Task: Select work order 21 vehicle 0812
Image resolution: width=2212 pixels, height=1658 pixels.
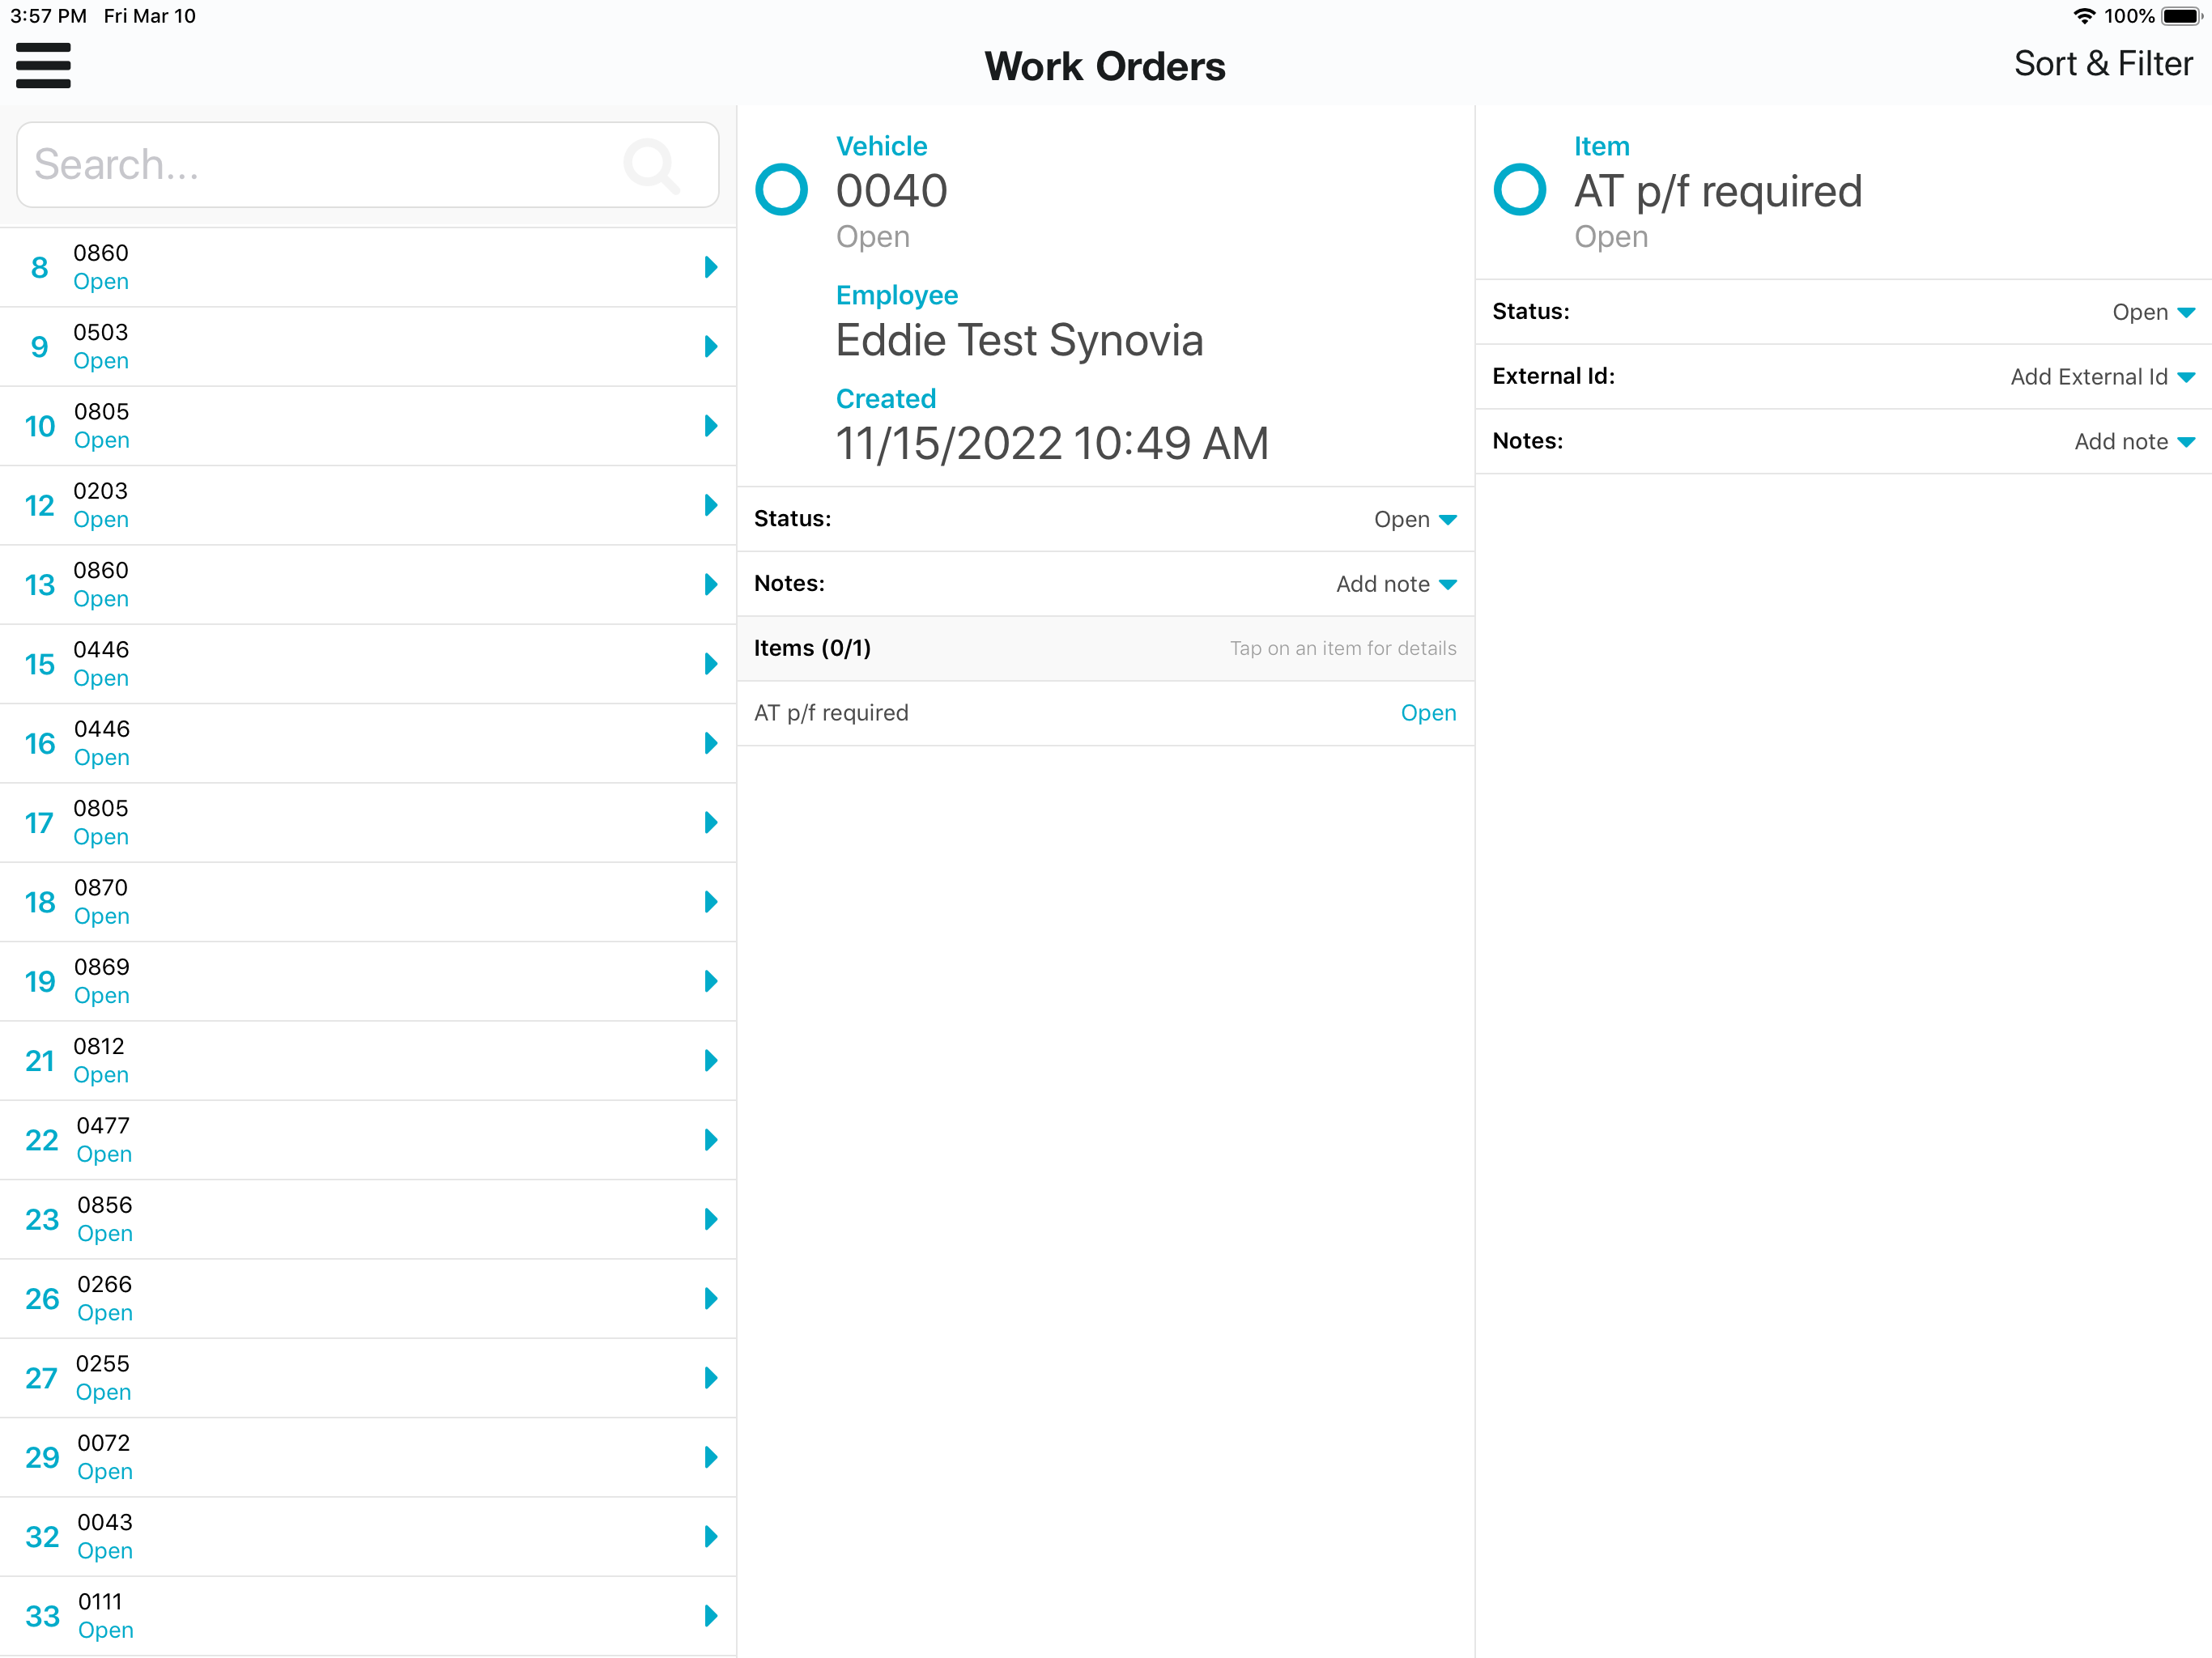Action: coord(368,1060)
